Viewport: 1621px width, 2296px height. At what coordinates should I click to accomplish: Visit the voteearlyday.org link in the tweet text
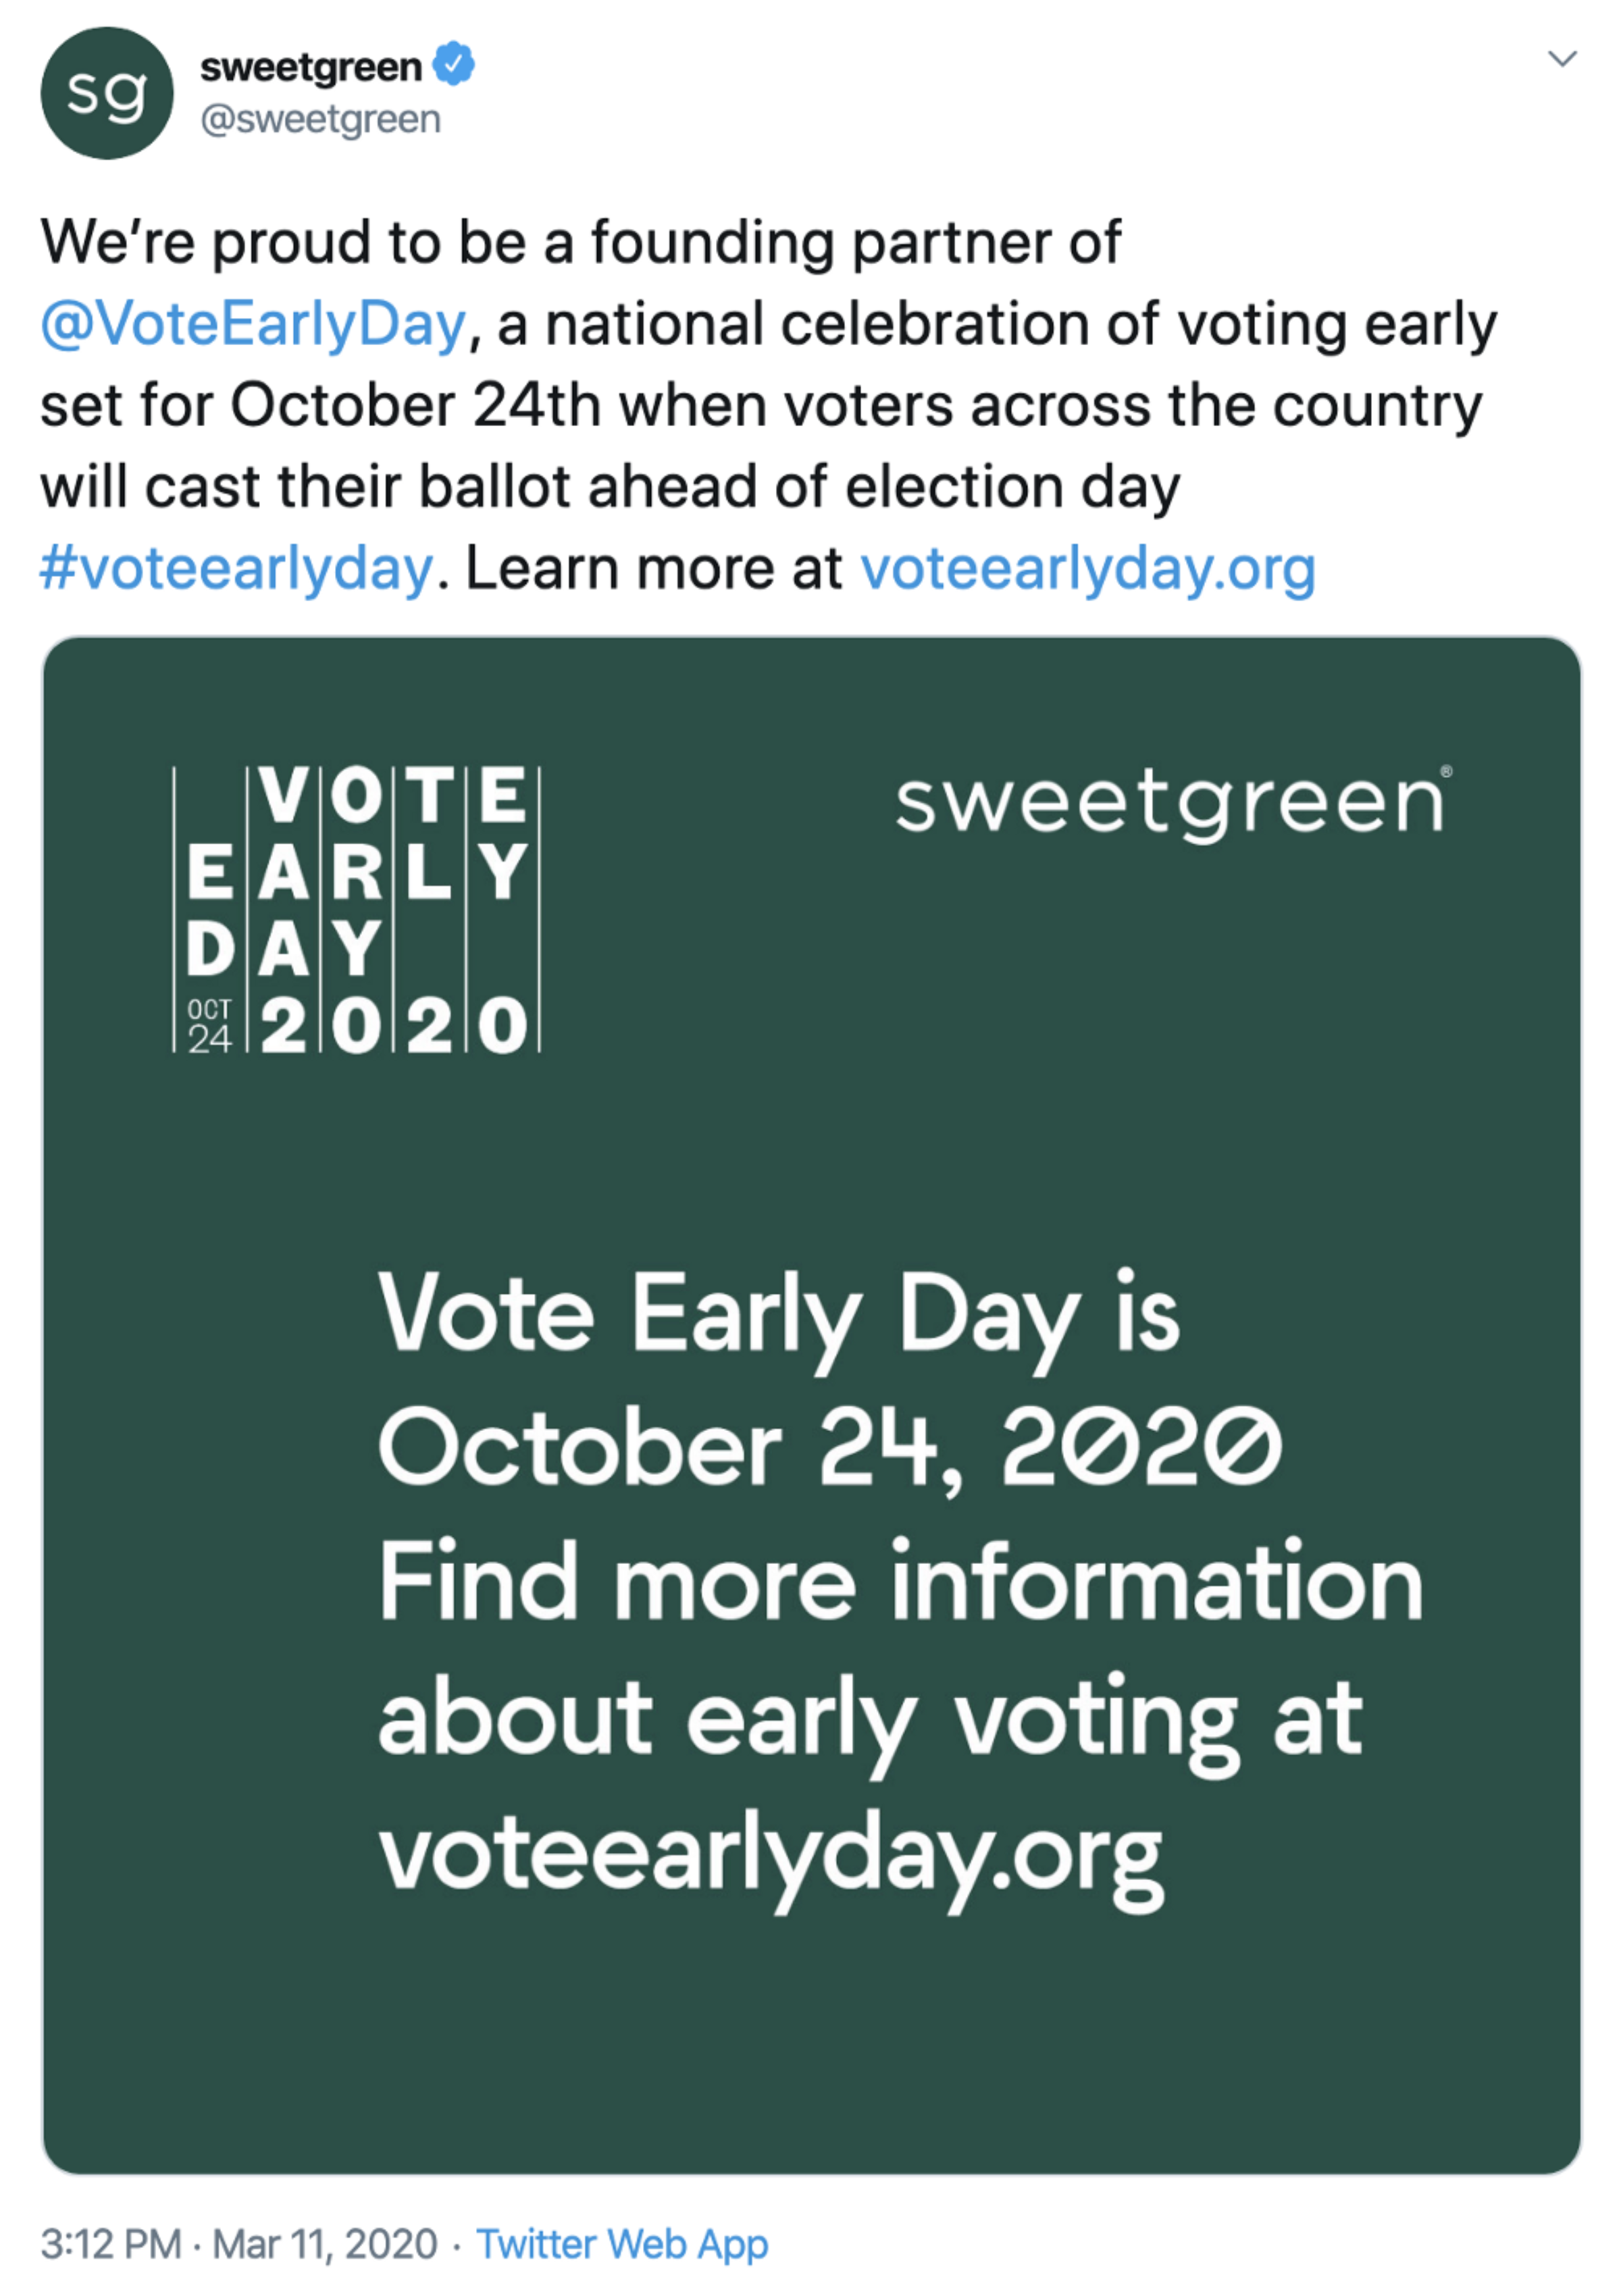[1087, 568]
